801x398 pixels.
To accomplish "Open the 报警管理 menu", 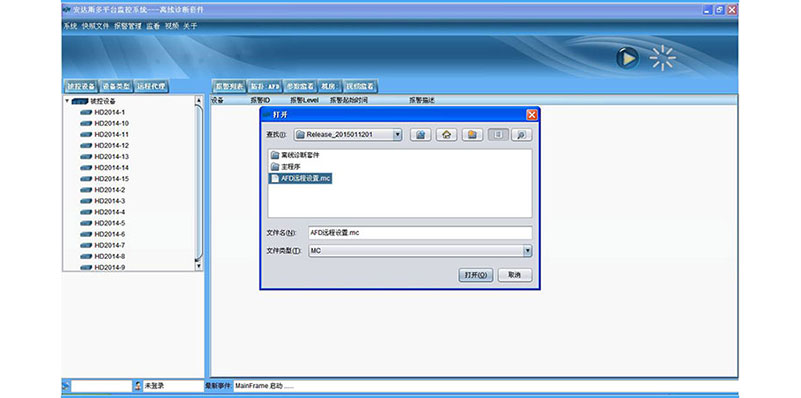I will tap(128, 26).
